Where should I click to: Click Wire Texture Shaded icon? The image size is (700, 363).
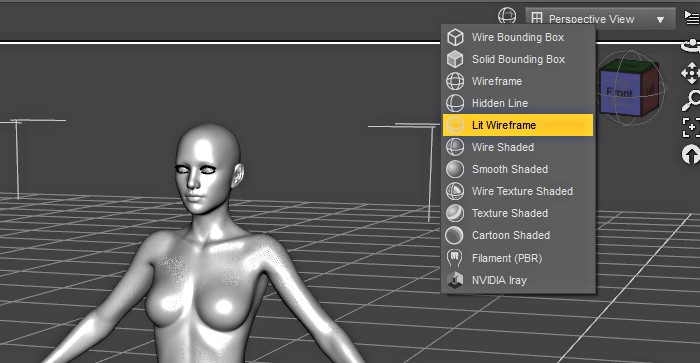point(455,191)
